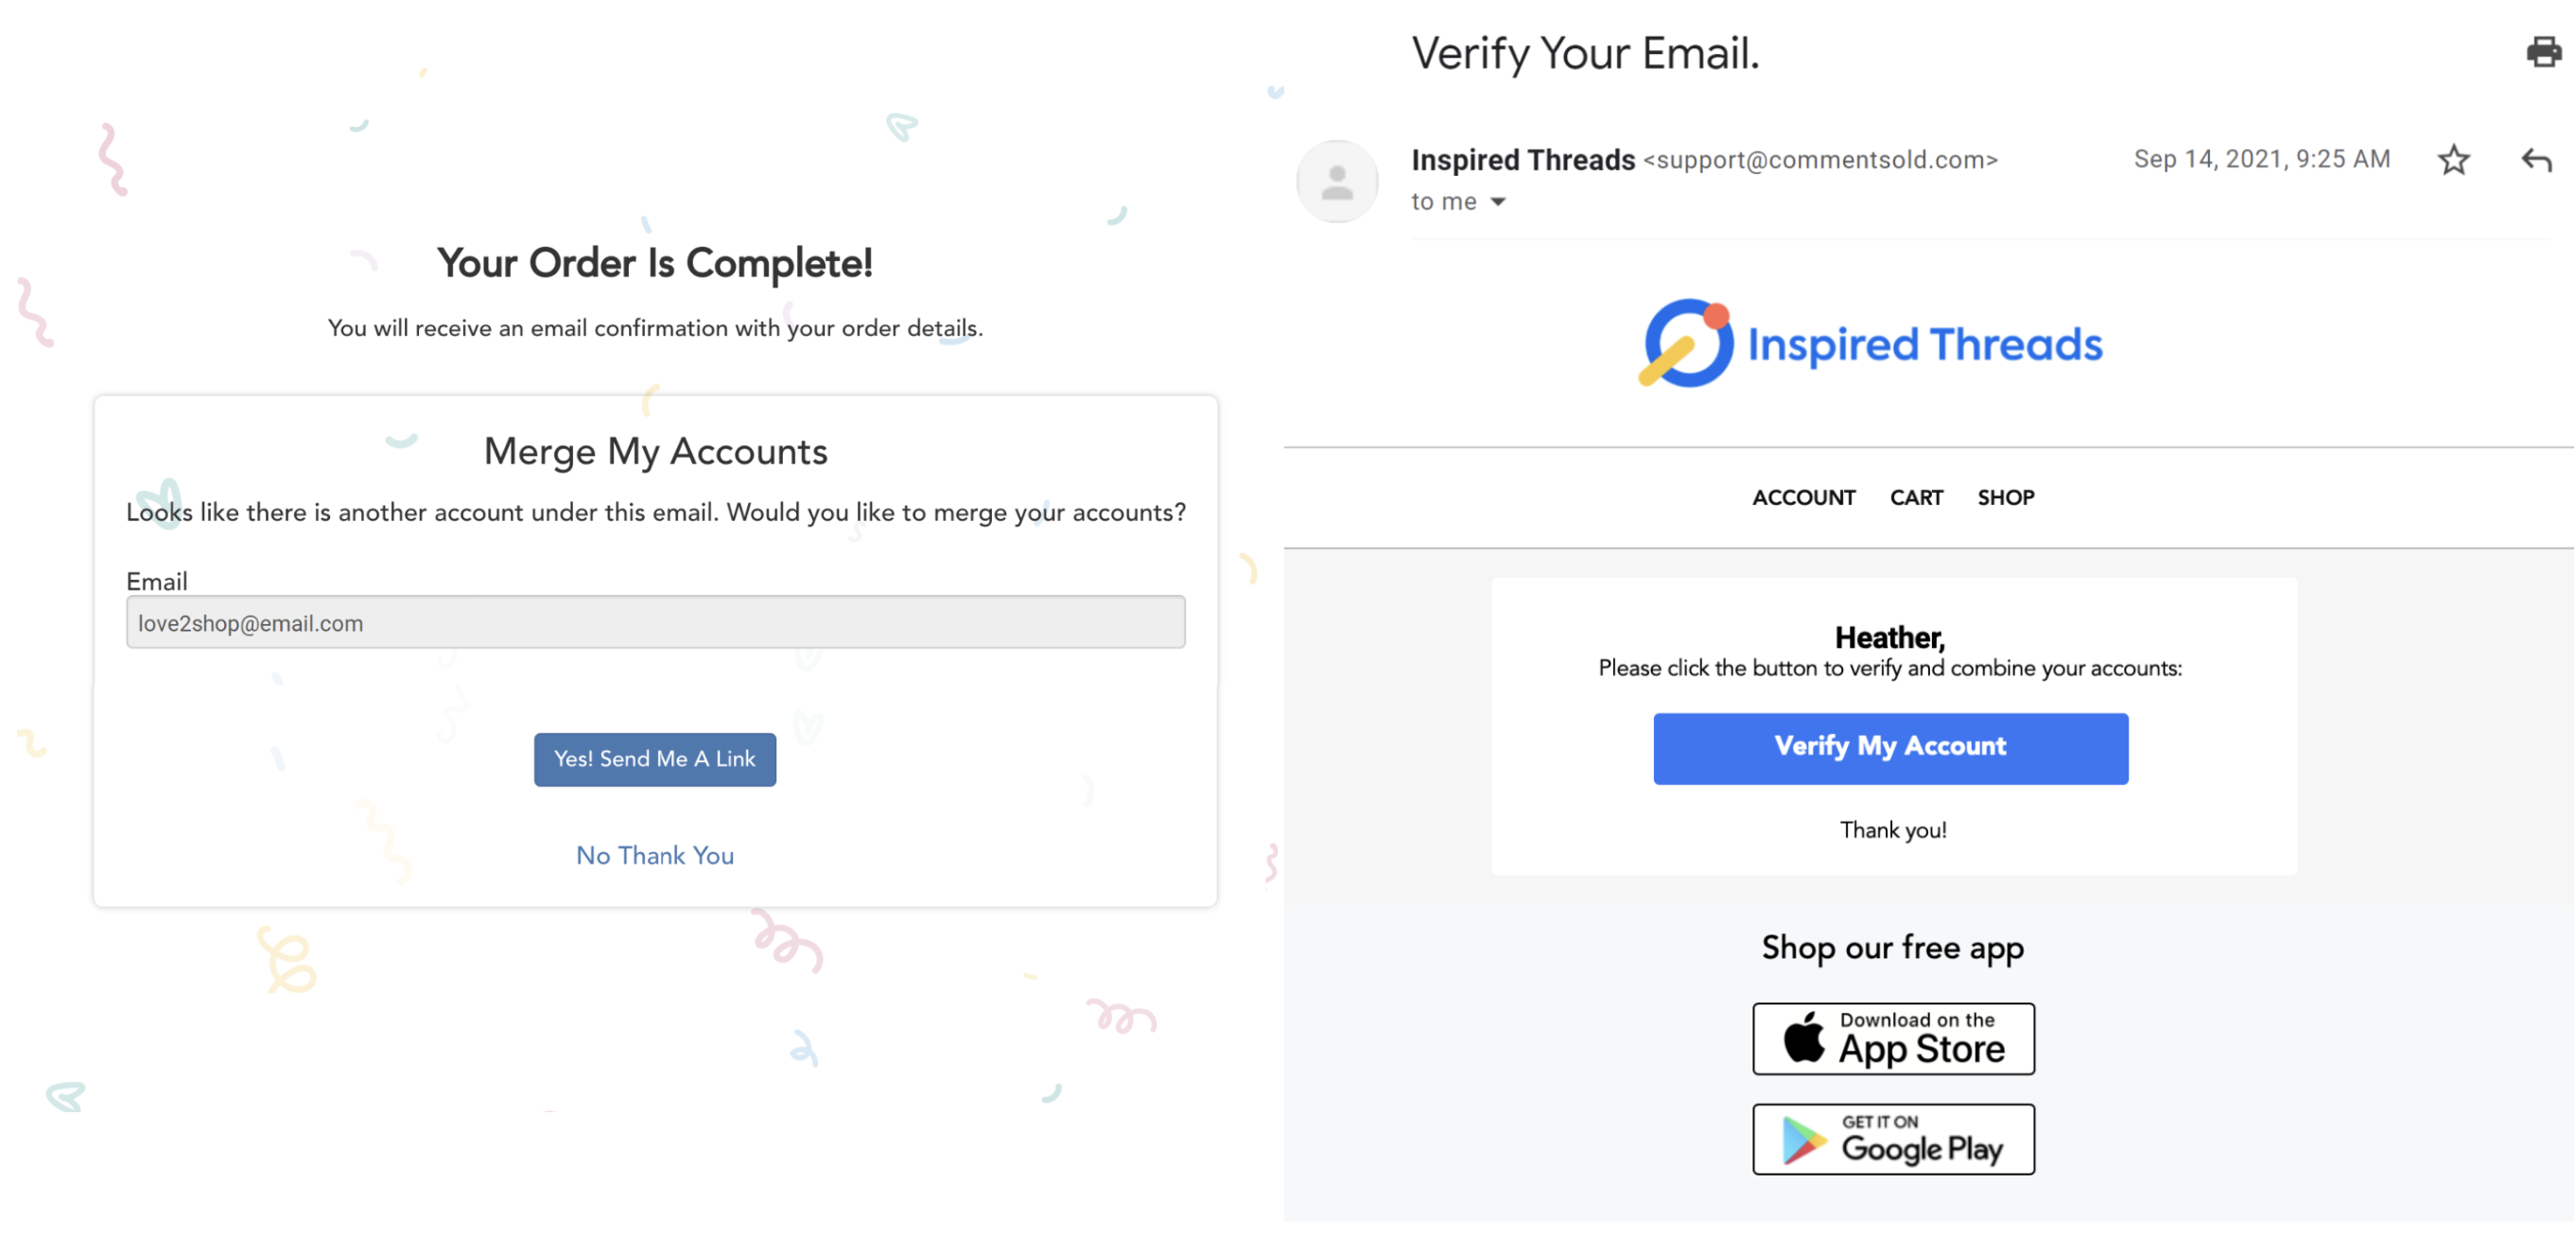Click the Inspired Threads logo
This screenshot has height=1237, width=2576.
[1870, 343]
